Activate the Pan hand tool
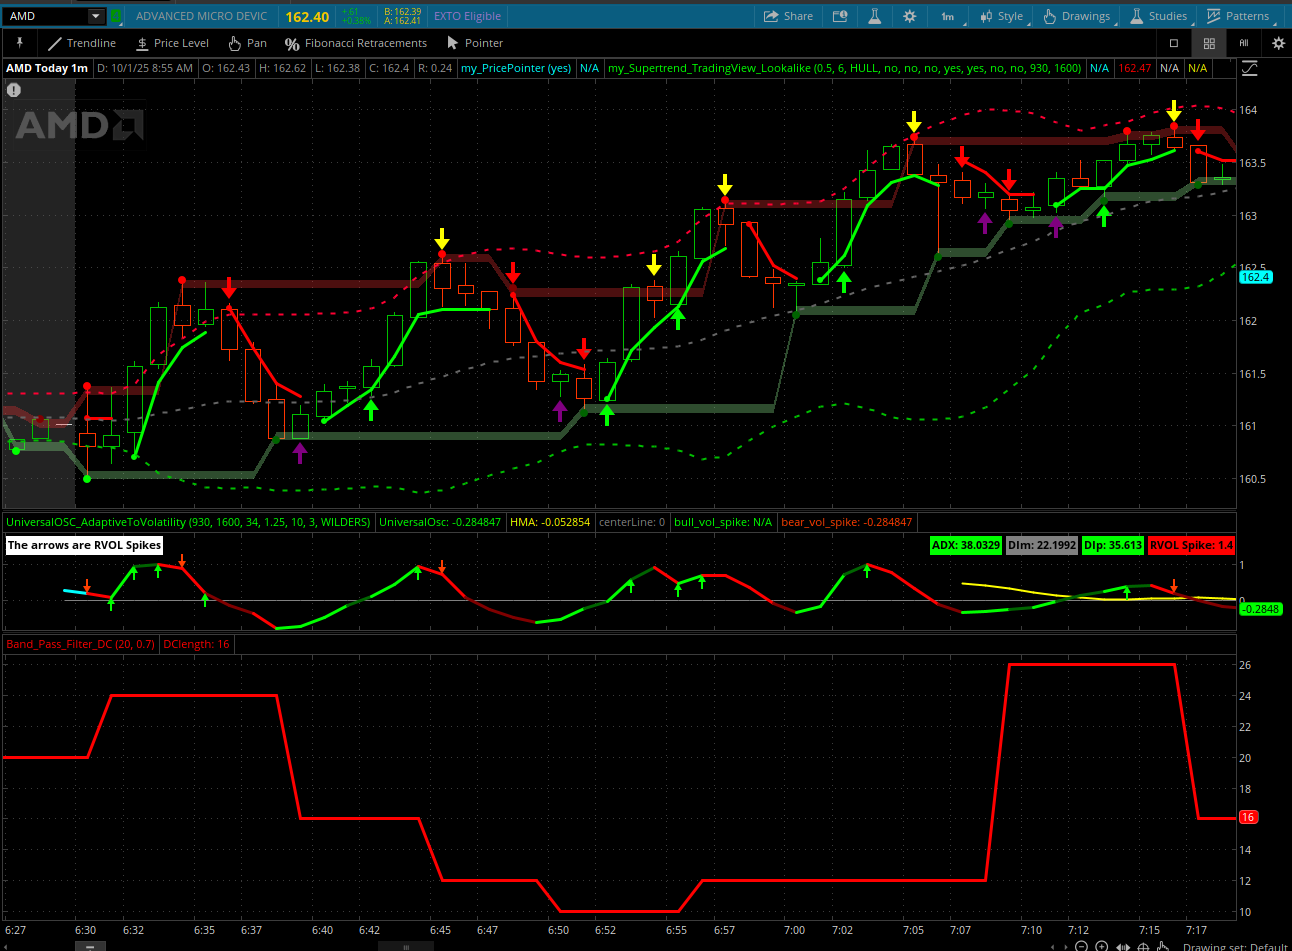The height and width of the screenshot is (951, 1292). pos(247,43)
